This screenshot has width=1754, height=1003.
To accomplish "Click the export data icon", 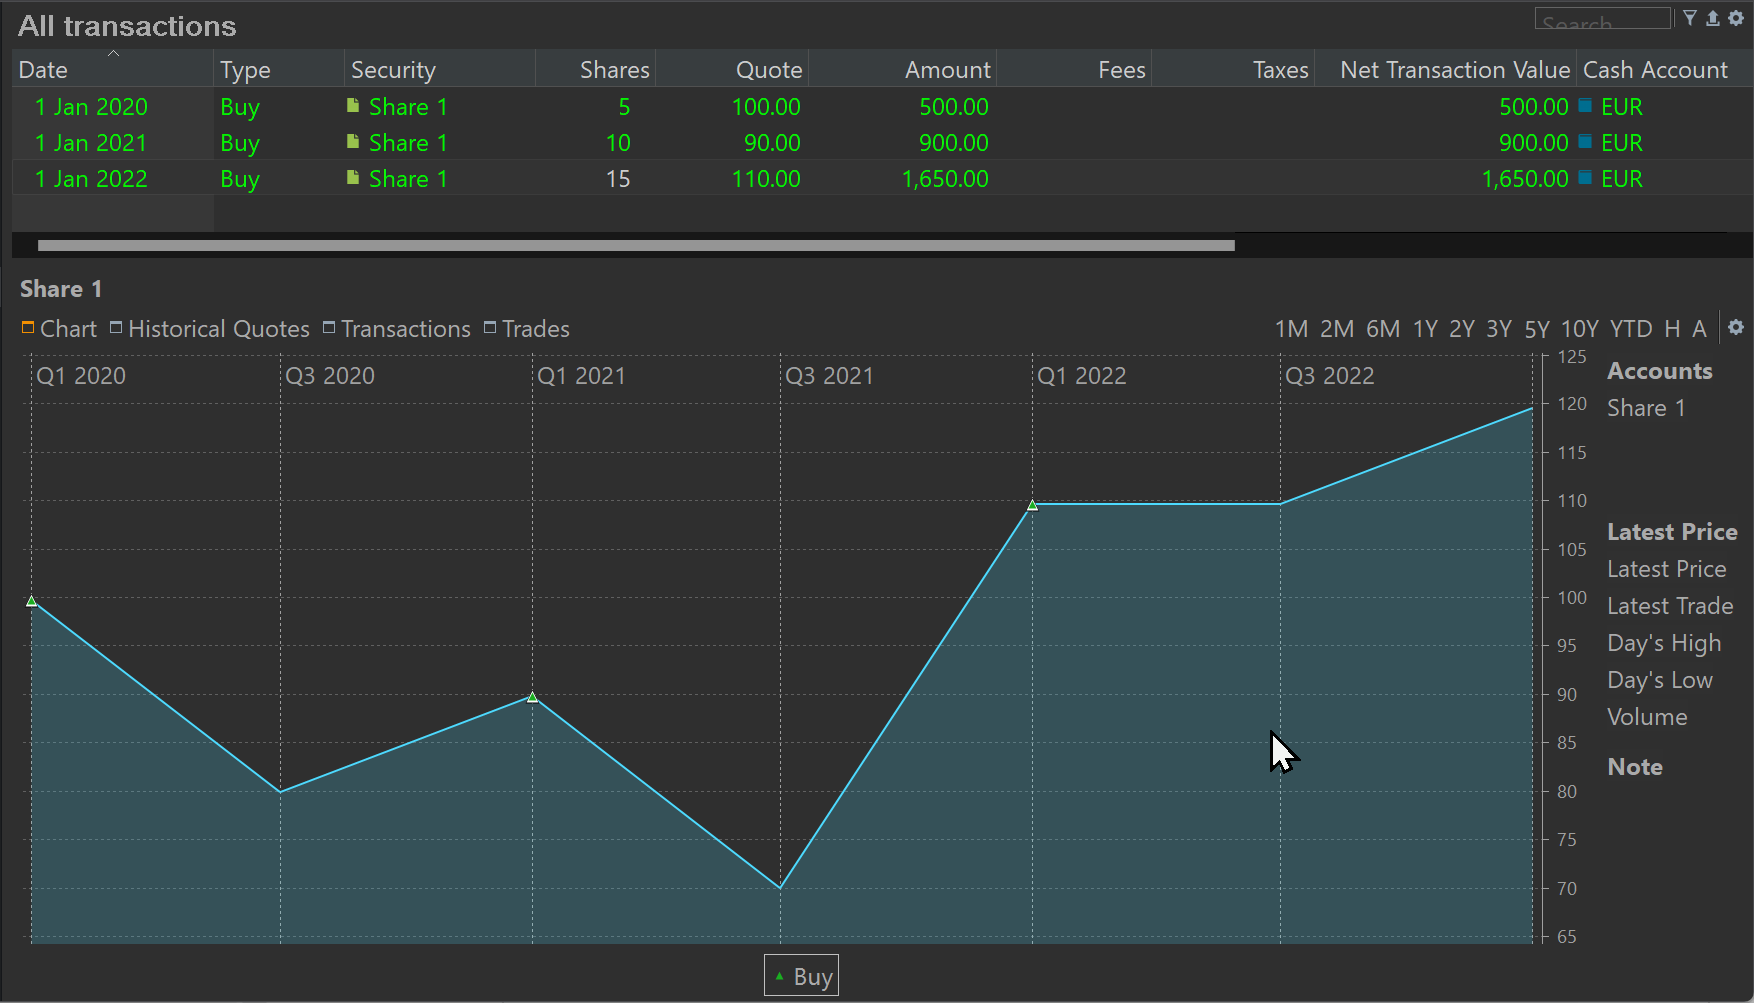I will pos(1713,18).
